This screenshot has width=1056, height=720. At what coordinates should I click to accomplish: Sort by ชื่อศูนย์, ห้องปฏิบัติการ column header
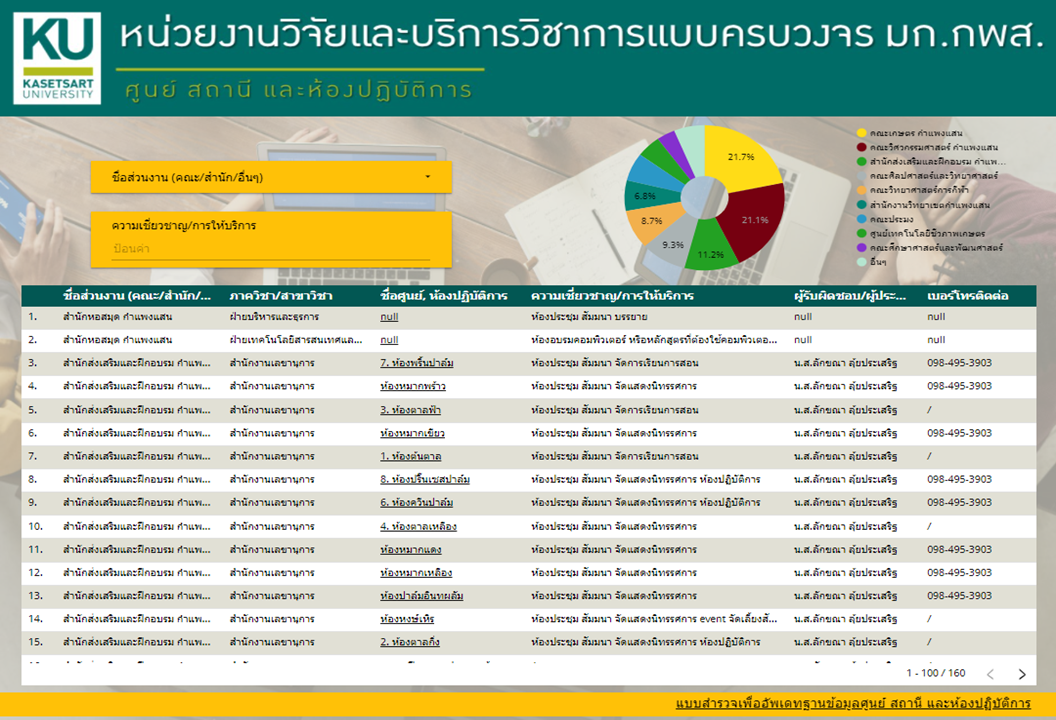pyautogui.click(x=443, y=296)
